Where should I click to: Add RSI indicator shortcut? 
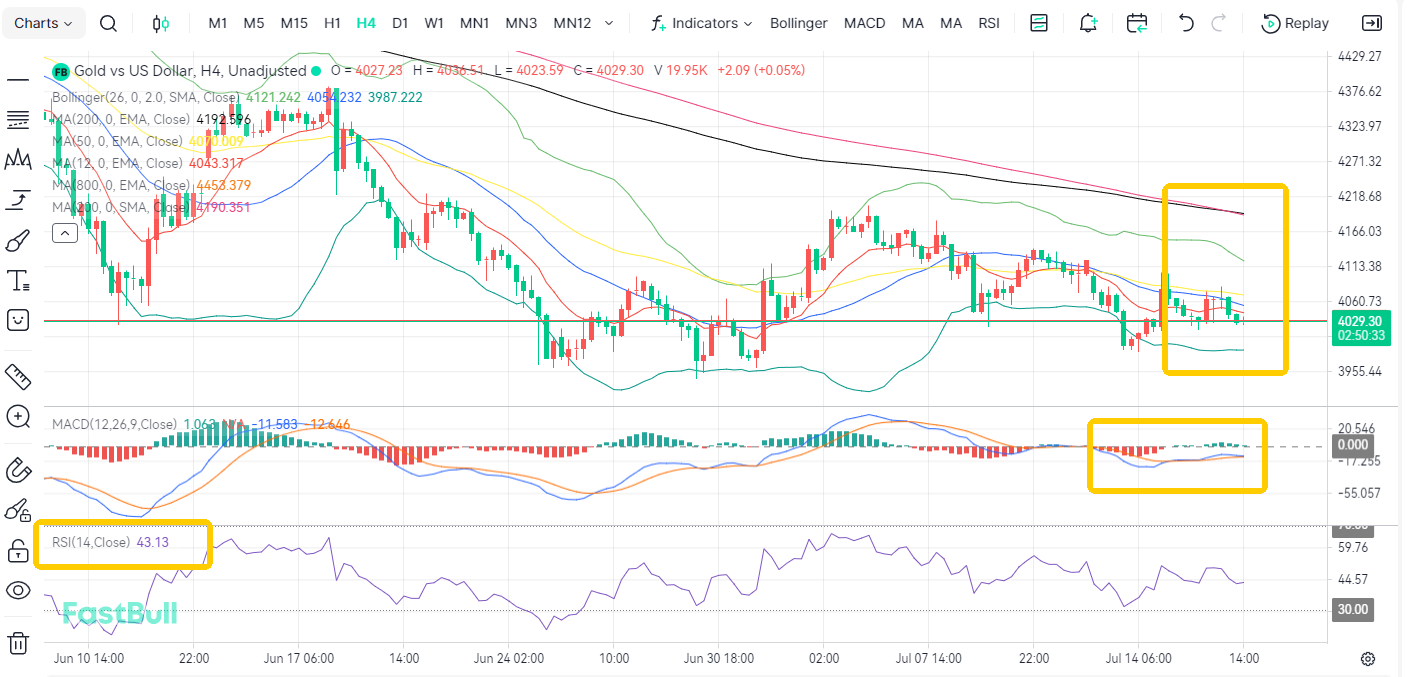pos(989,23)
